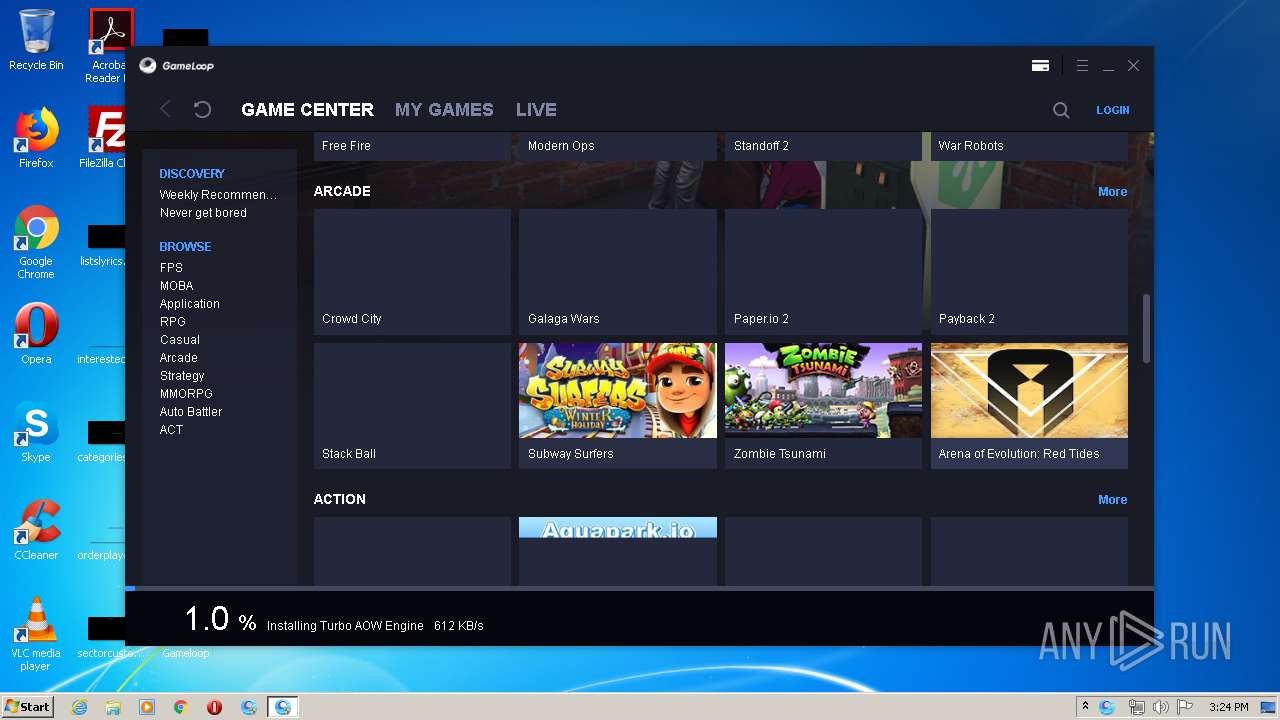Click the compact mode window icon
The width and height of the screenshot is (1280, 720).
(x=1040, y=66)
